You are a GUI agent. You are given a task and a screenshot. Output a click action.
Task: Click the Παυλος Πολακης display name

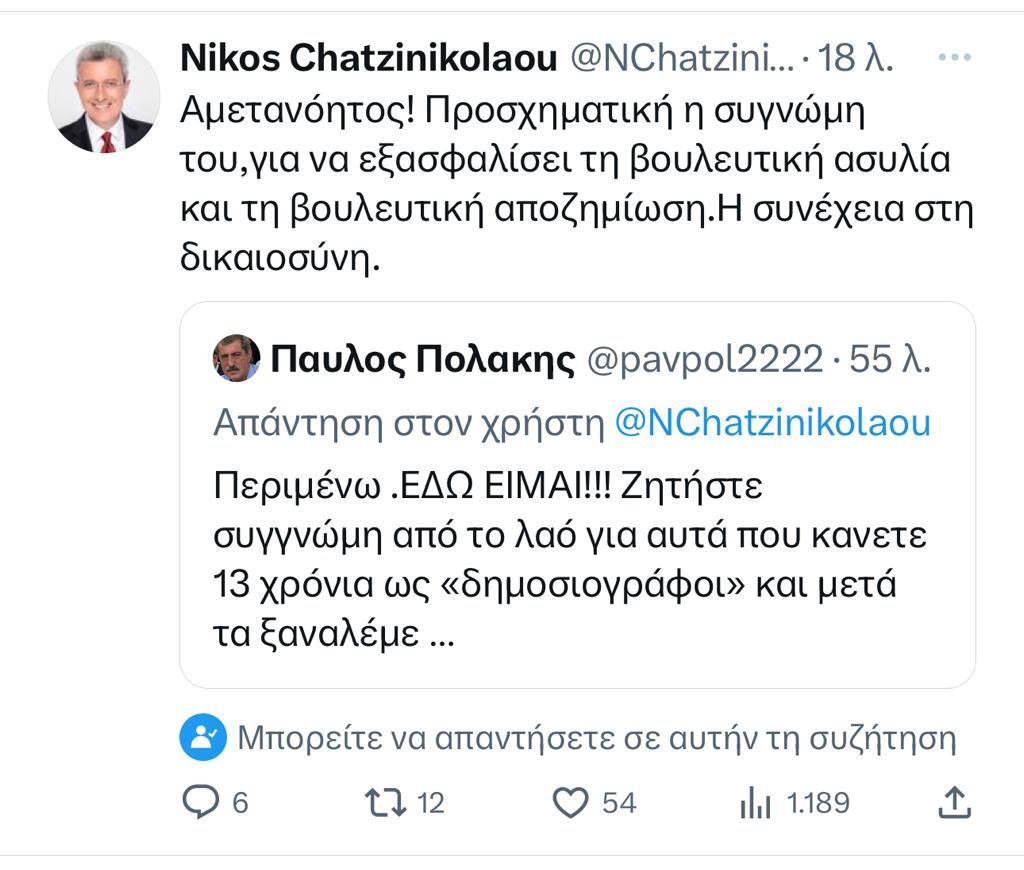423,359
